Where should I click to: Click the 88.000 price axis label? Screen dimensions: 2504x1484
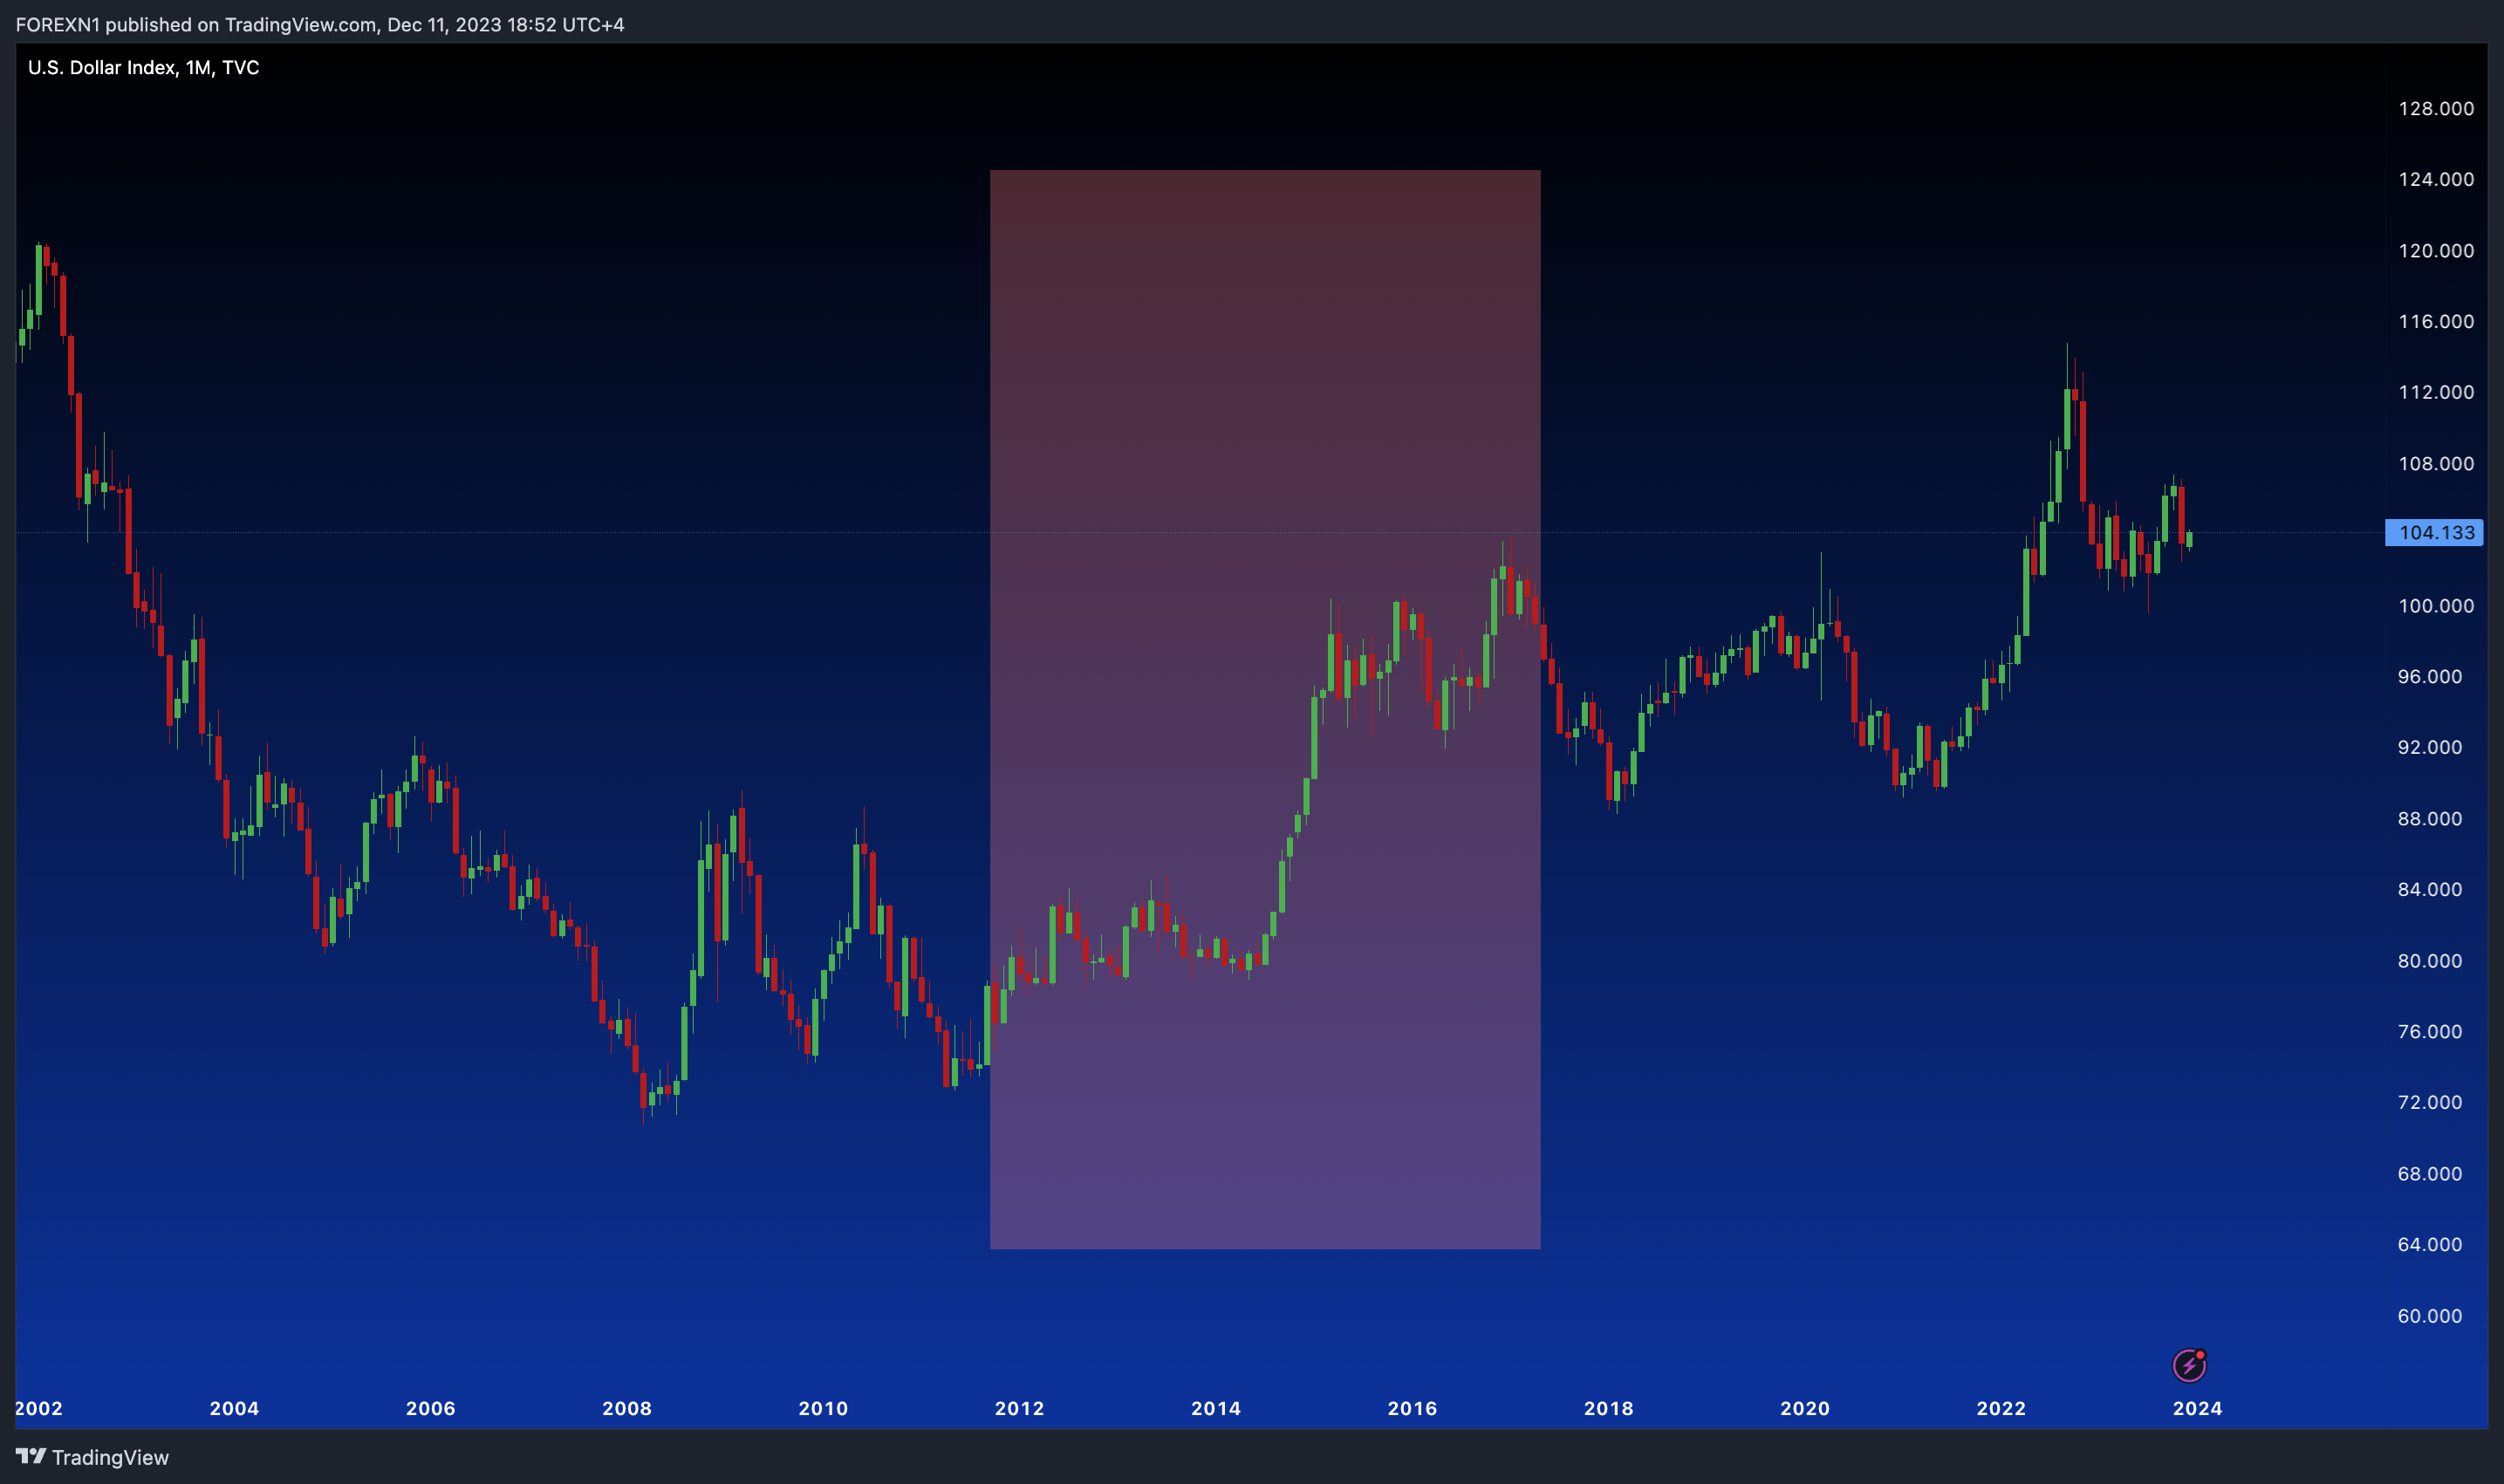[2430, 818]
